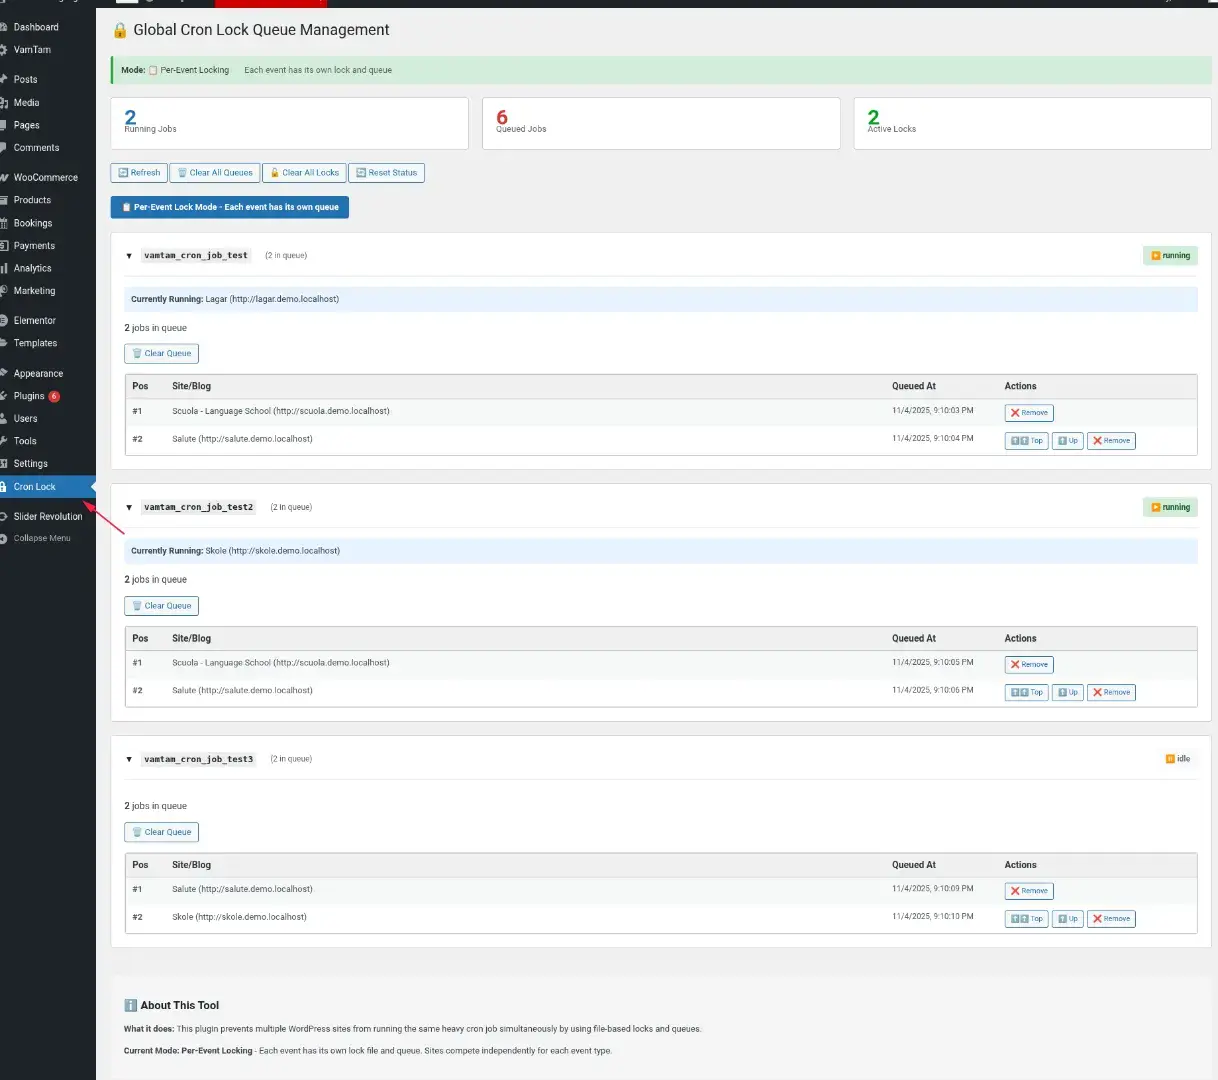Open the Marketing menu item
The image size is (1218, 1080).
tap(34, 291)
